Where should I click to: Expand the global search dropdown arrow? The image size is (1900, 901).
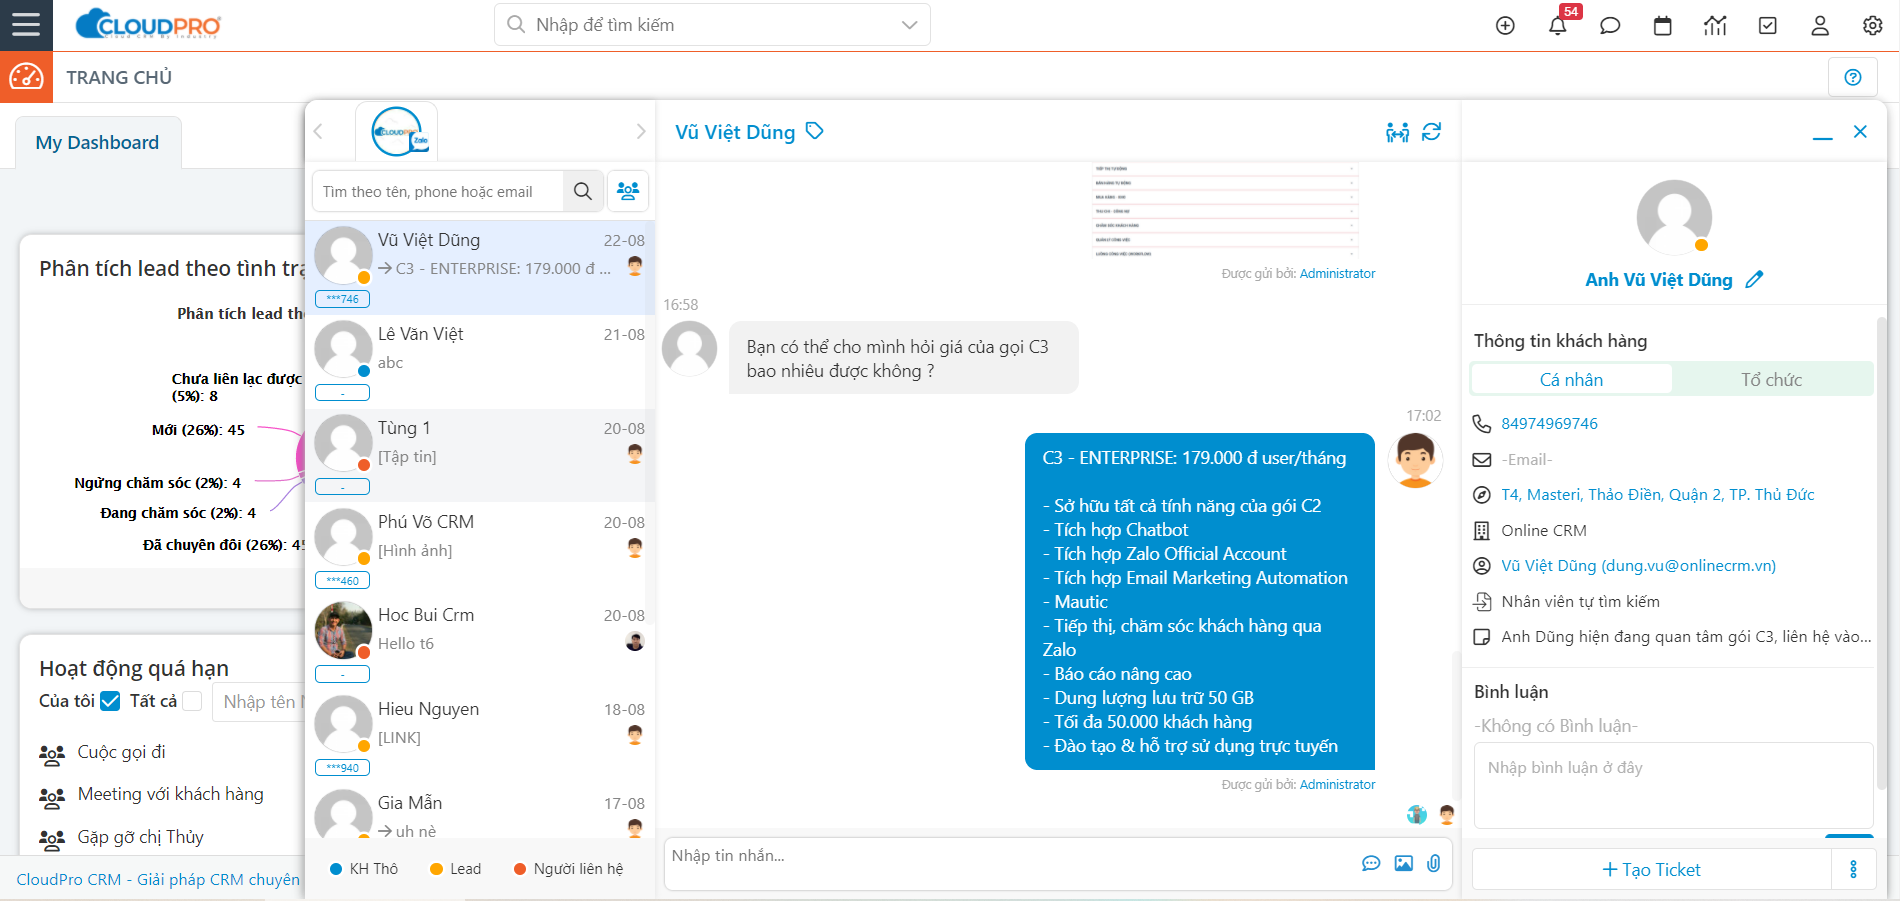coord(909,25)
